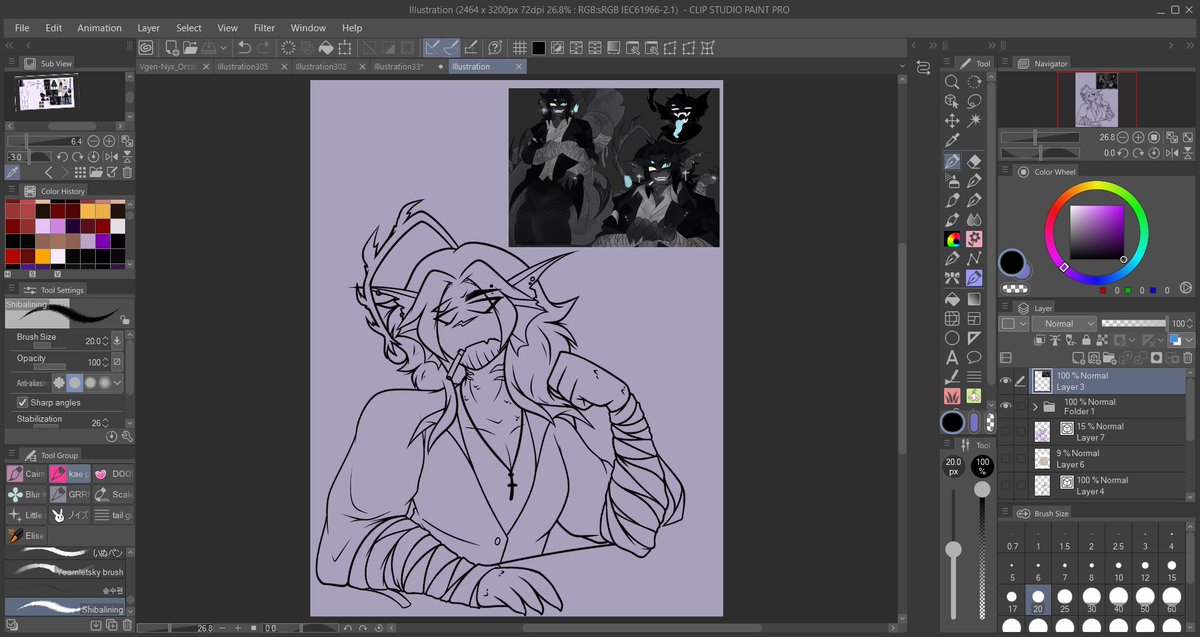Show Layer 7 visibility box

[1006, 432]
